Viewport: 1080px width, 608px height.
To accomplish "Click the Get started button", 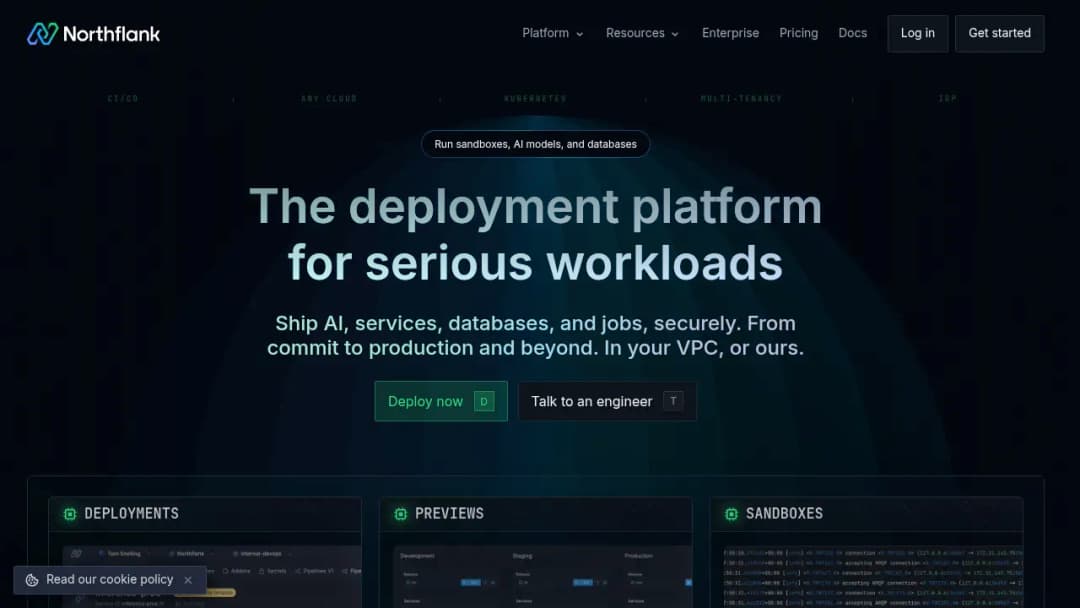I will tap(999, 34).
